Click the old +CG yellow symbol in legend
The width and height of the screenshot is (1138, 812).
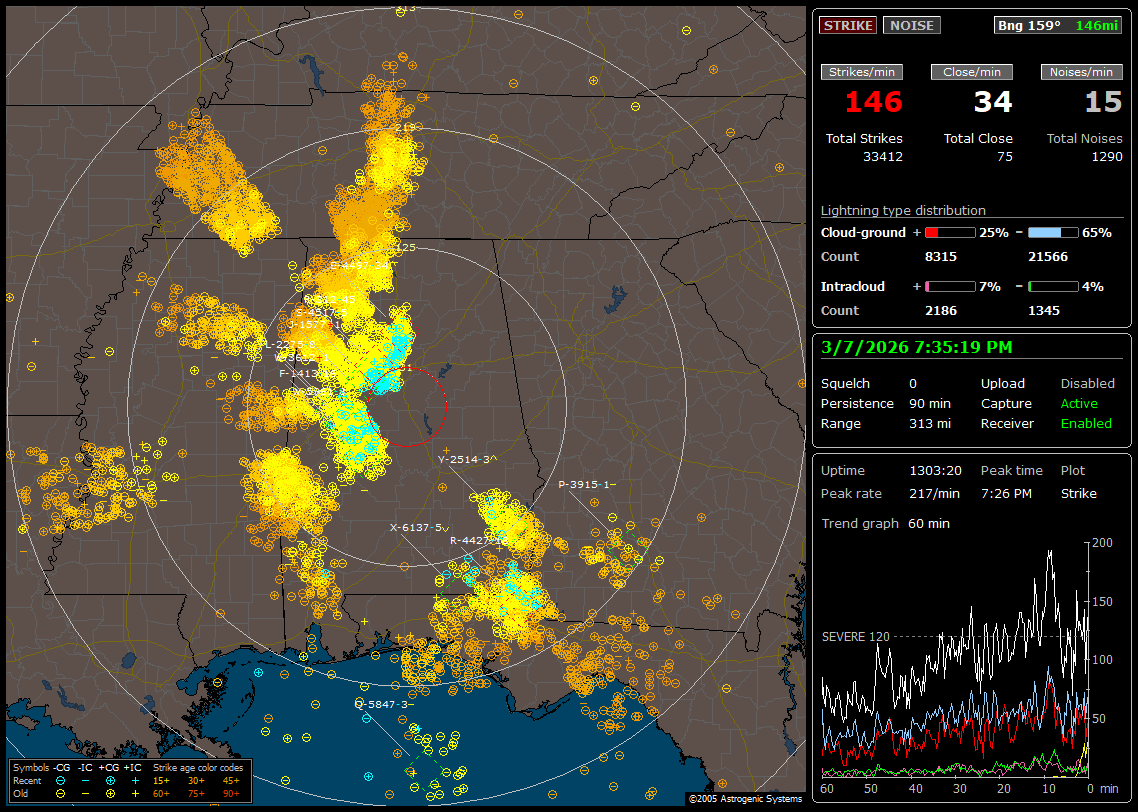click(109, 793)
